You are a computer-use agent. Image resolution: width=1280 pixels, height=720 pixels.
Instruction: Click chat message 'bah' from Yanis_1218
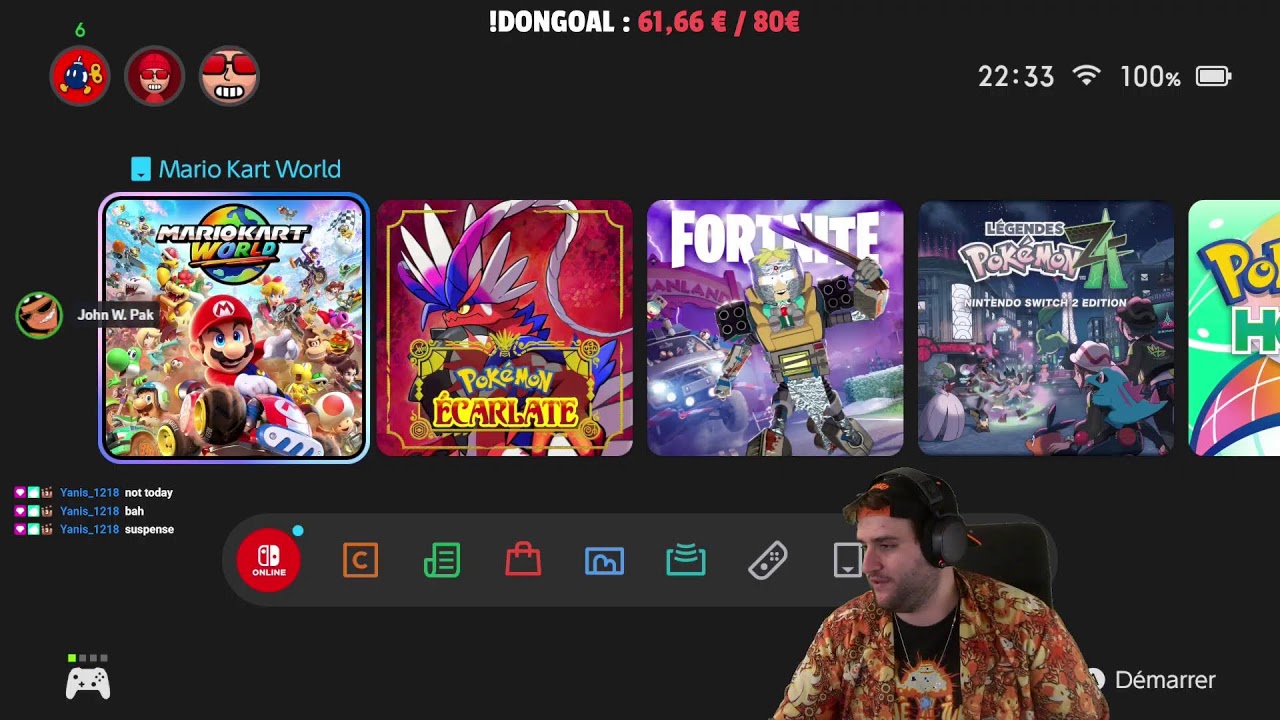point(134,511)
